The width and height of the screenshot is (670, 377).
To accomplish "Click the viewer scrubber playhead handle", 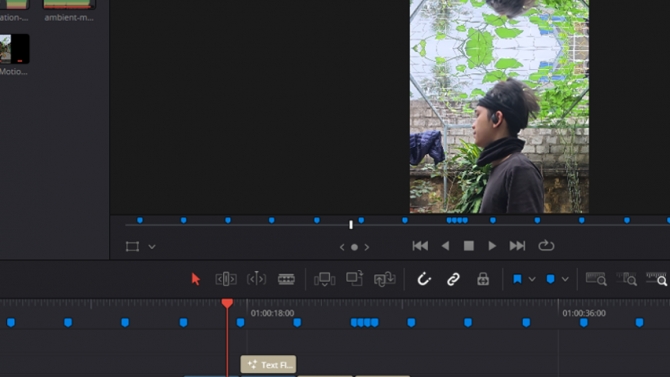I will (x=351, y=224).
